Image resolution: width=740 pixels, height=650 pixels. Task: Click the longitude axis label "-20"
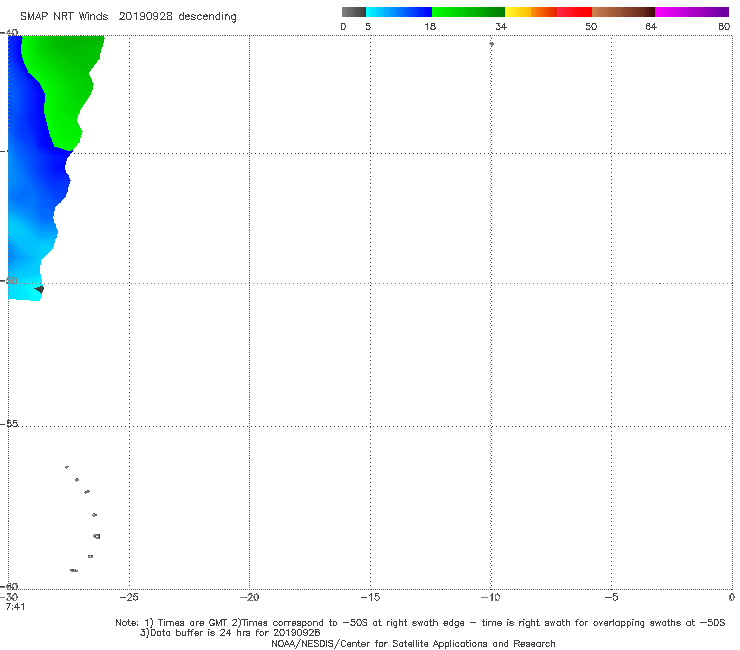249,597
